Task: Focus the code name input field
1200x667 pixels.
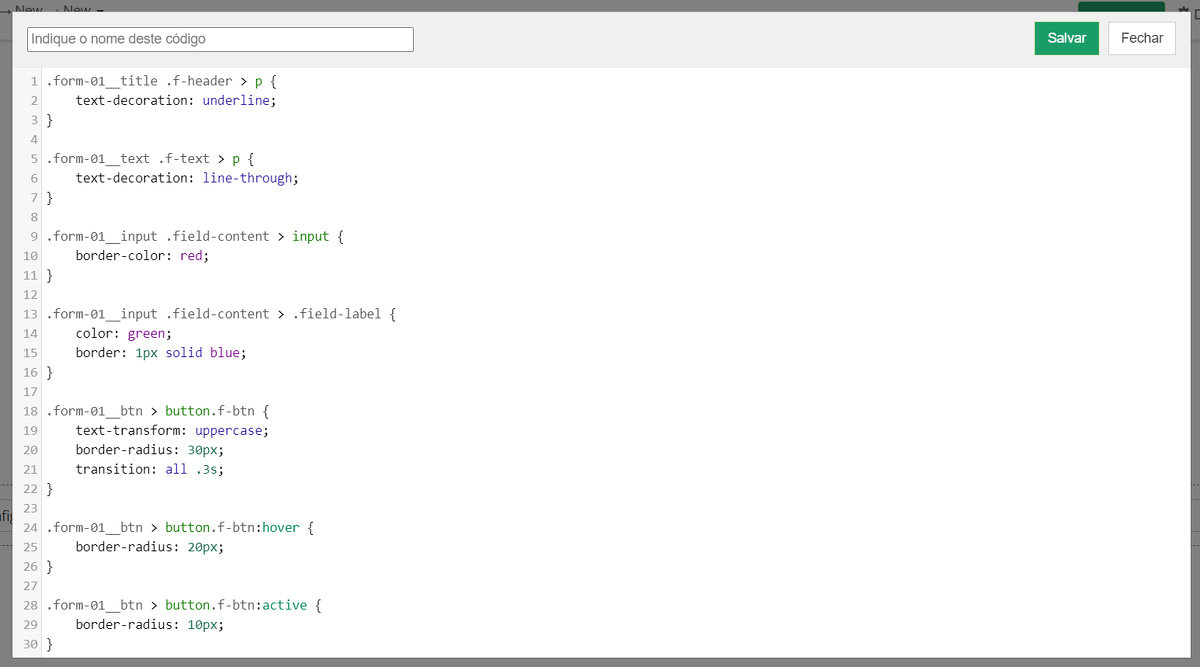Action: [x=220, y=39]
